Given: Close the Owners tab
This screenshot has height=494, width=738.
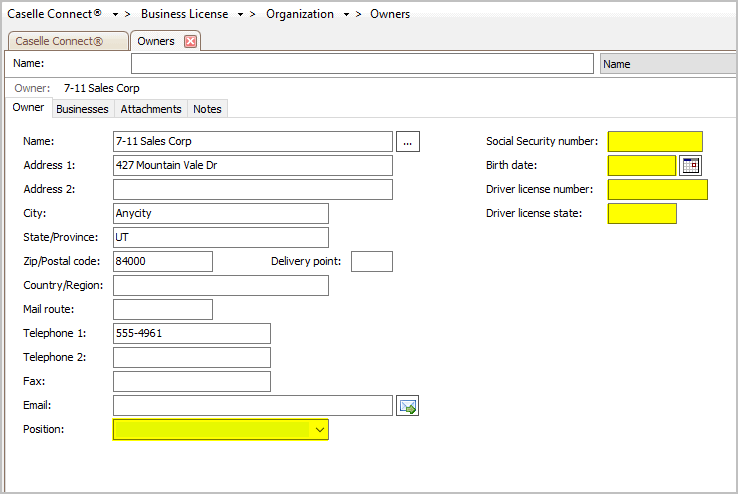Looking at the screenshot, I should click(190, 41).
